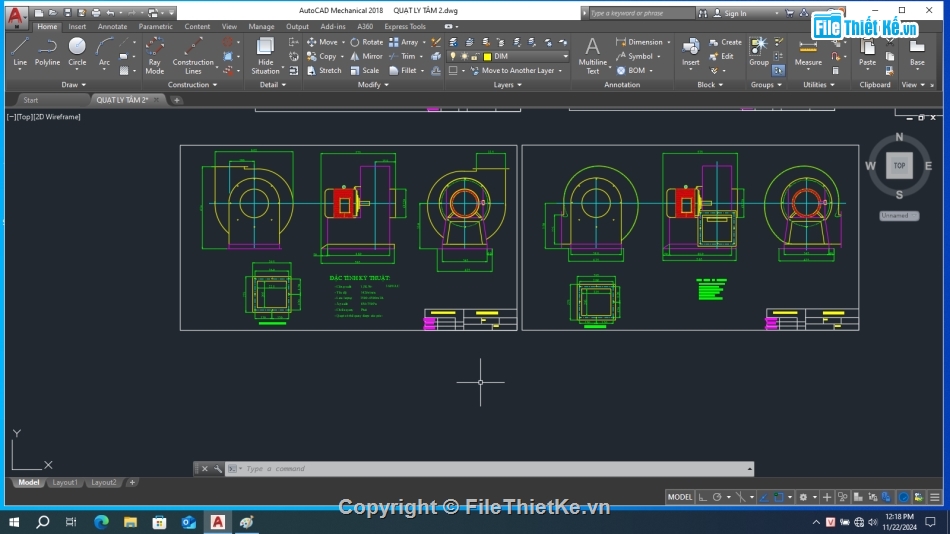Open the Express Tools ribbon tab
This screenshot has width=950, height=534.
tap(405, 27)
